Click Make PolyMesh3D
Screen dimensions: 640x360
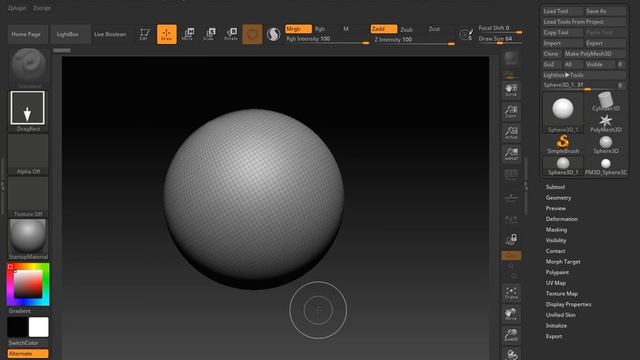595,53
